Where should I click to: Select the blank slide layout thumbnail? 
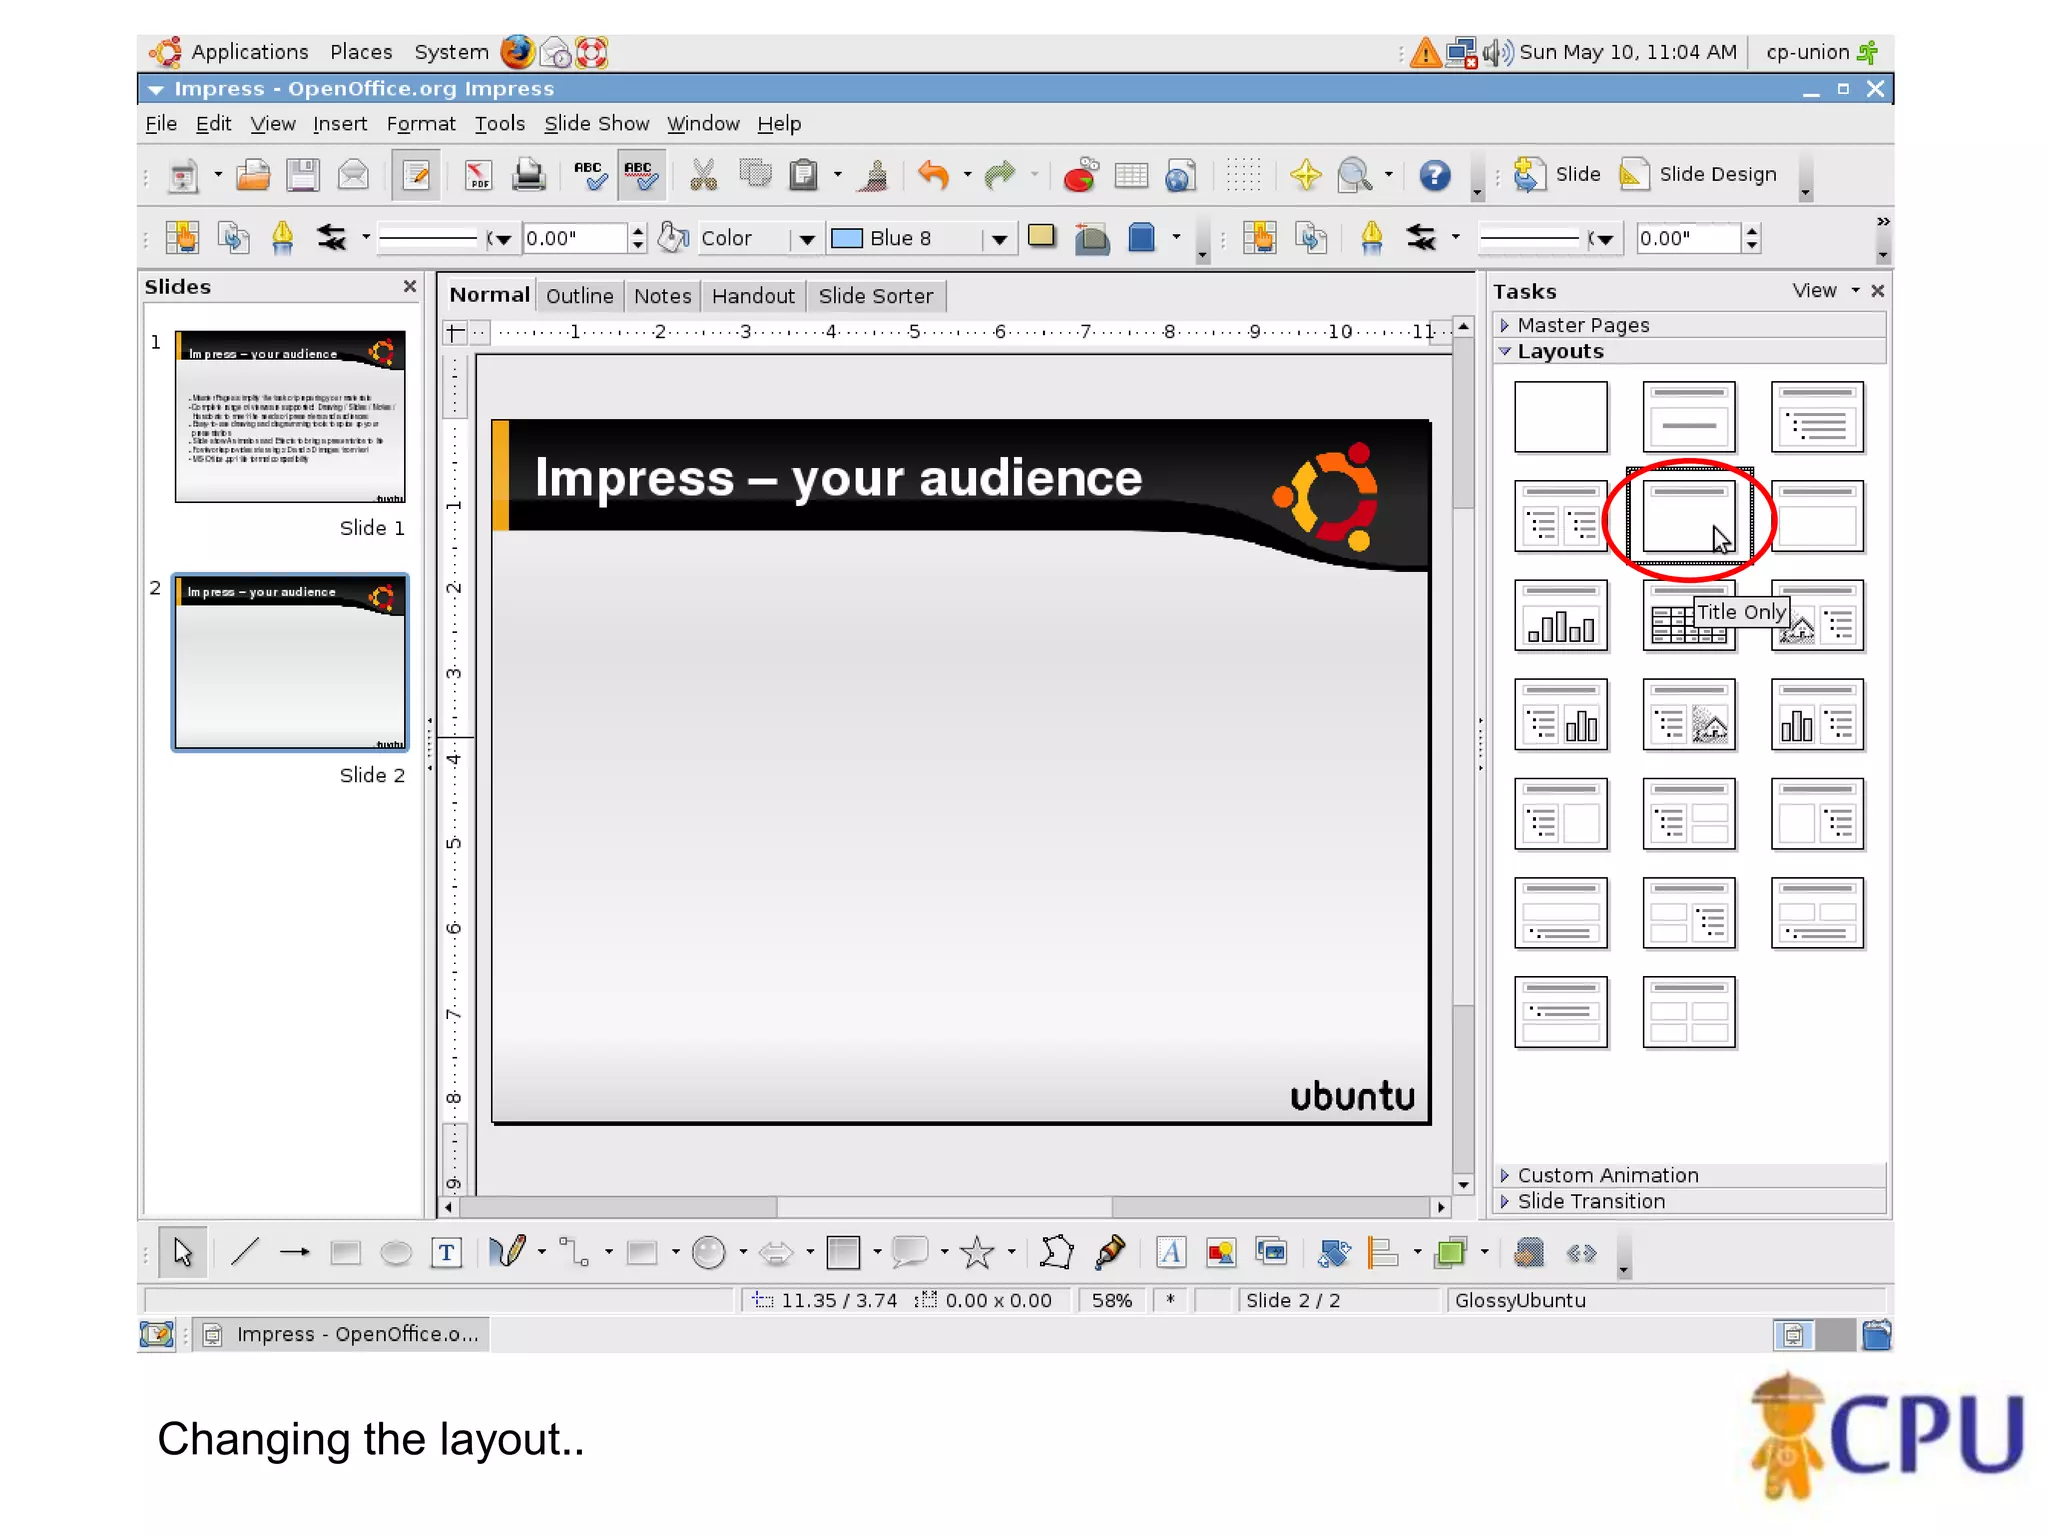point(1561,417)
